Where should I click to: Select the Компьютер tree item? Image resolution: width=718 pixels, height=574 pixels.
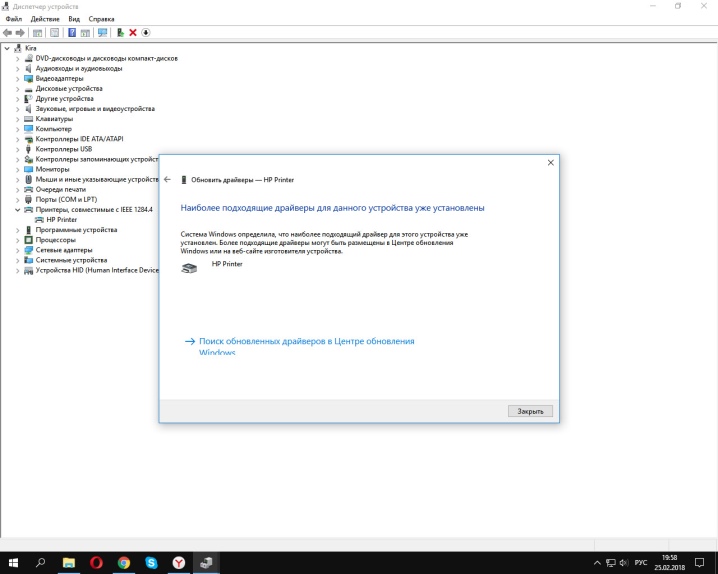pos(54,129)
